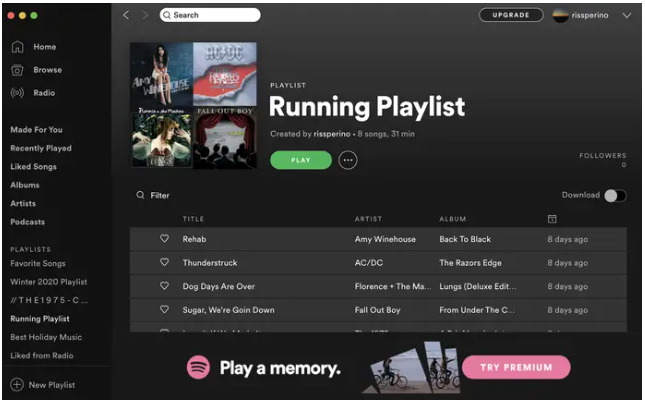The width and height of the screenshot is (645, 406).
Task: Click the green PLAY button
Action: [301, 160]
